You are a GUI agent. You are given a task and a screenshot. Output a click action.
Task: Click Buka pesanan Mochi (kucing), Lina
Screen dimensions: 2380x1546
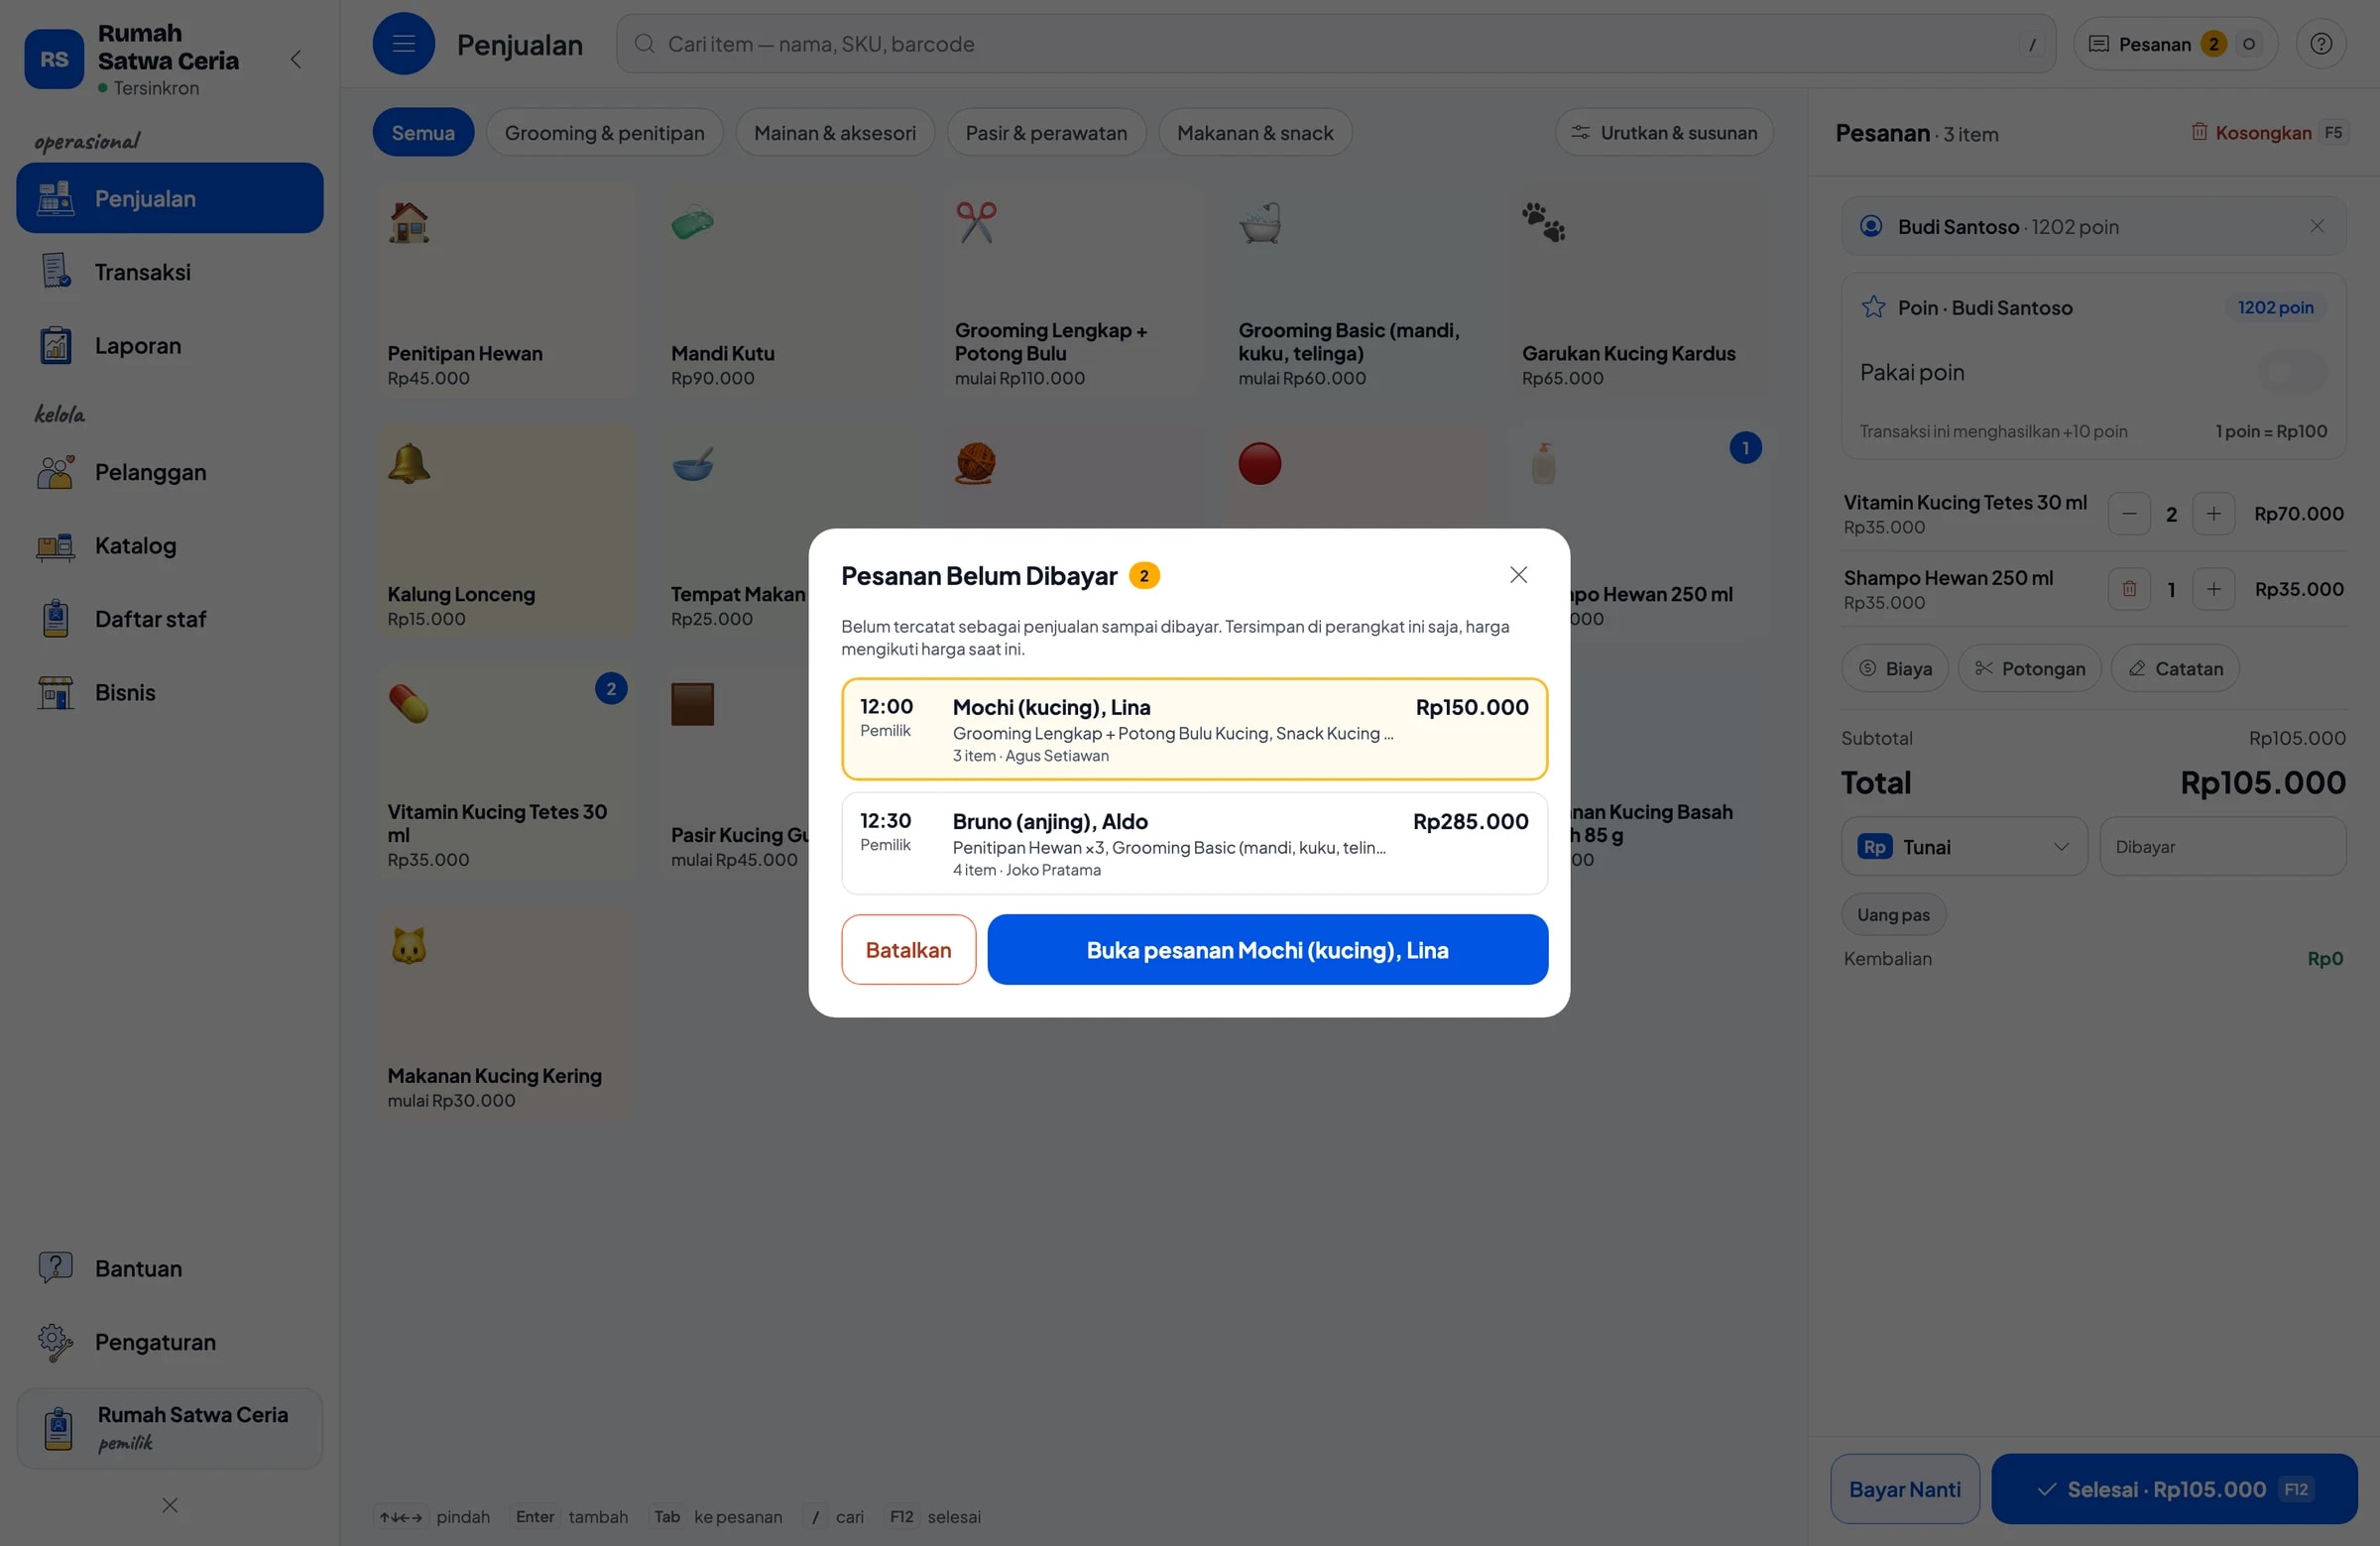(x=1267, y=950)
